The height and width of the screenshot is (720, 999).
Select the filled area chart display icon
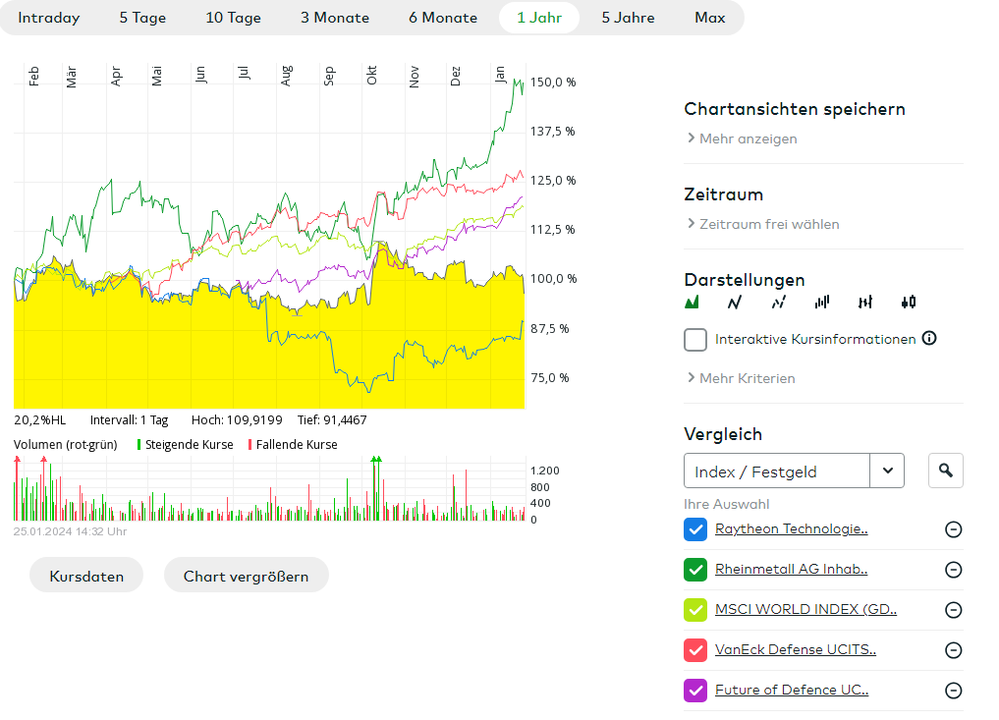click(x=692, y=302)
